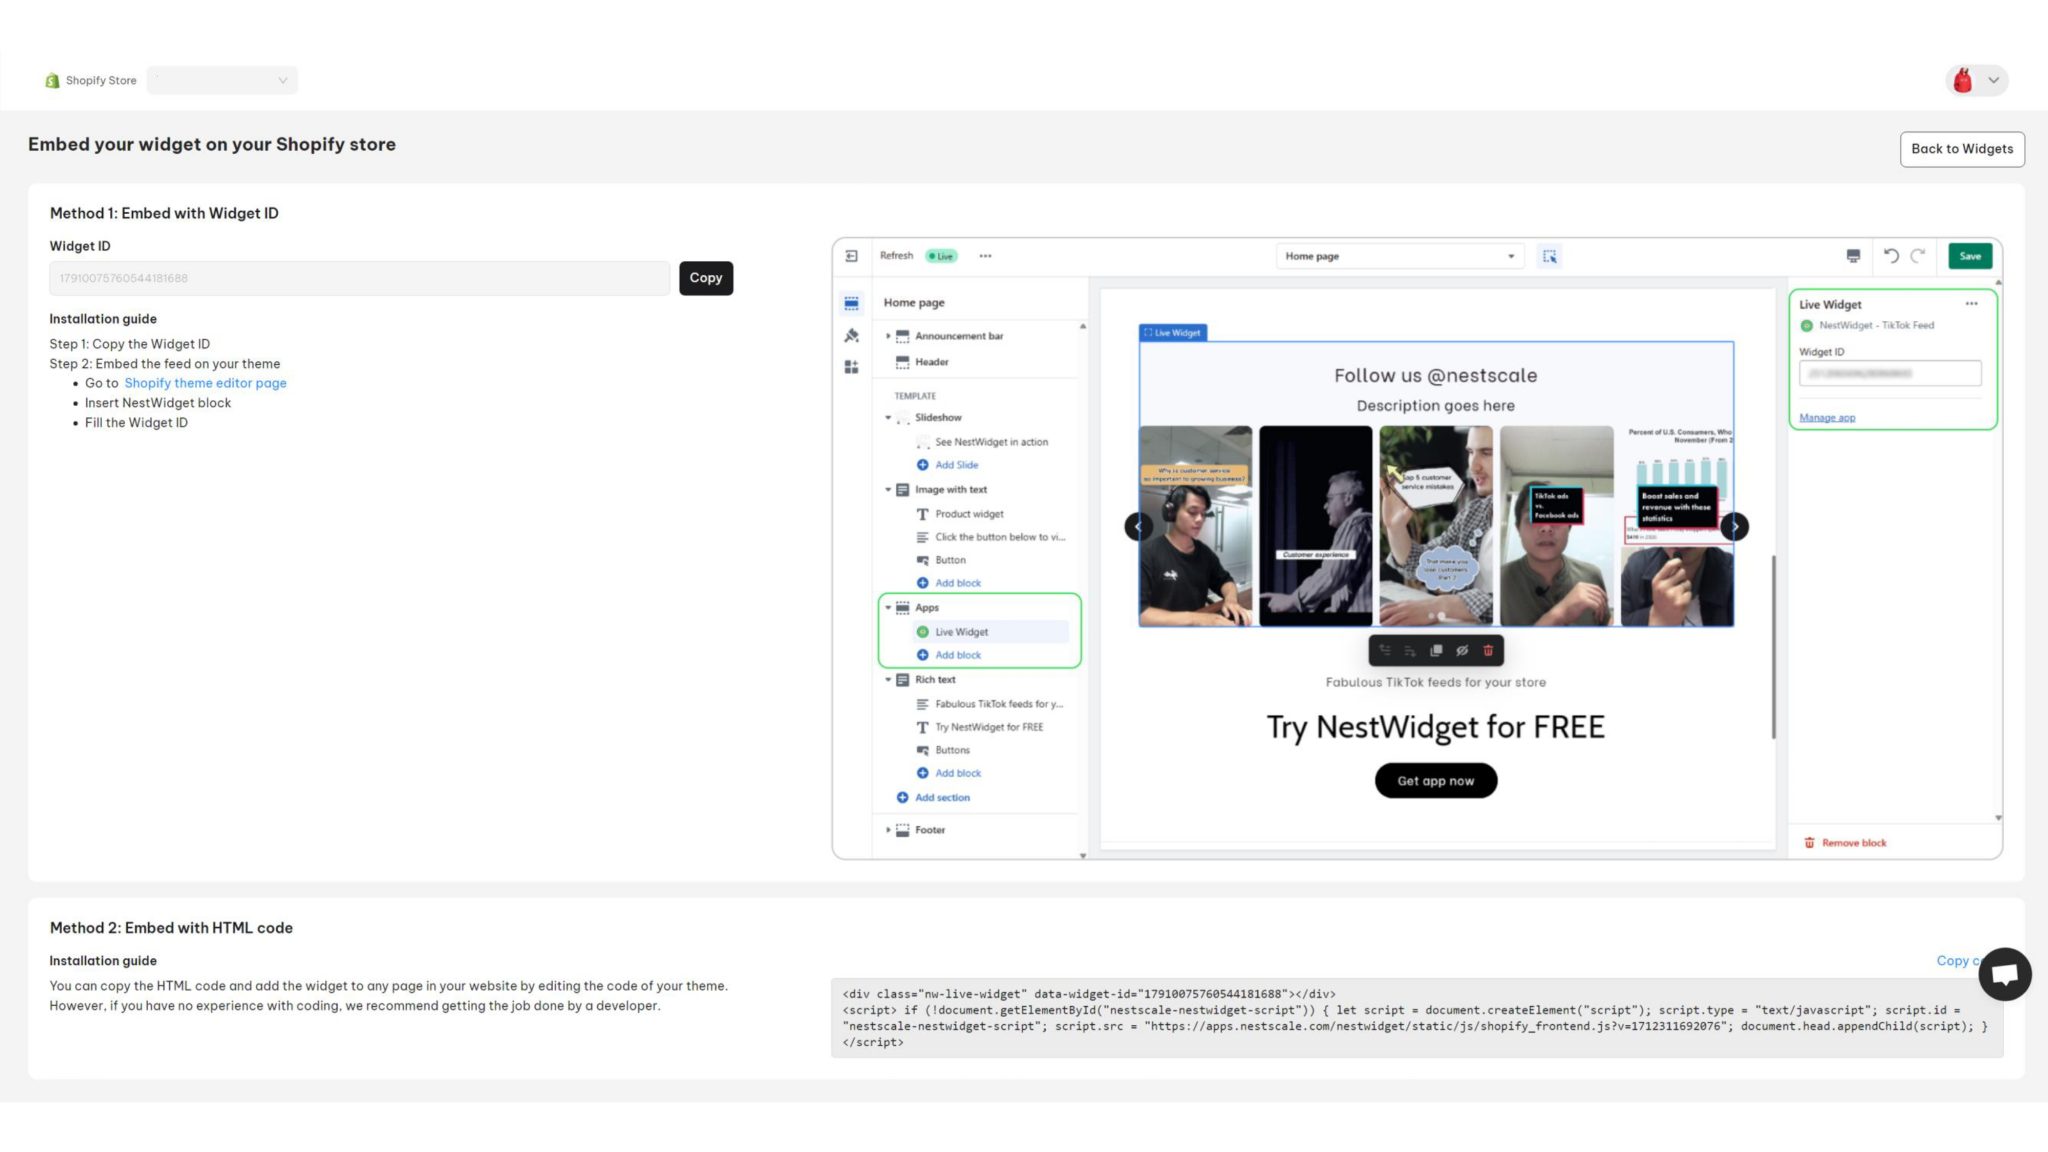Image resolution: width=2048 pixels, height=1152 pixels.
Task: Select the Sections panel icon in theme editor sidebar
Action: pos(852,301)
